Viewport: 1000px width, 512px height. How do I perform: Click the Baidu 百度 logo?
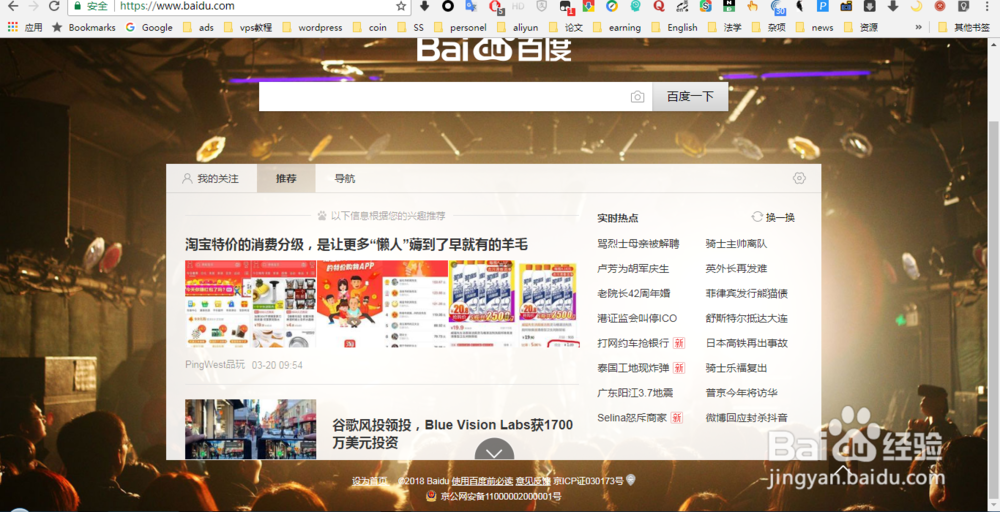pos(494,50)
